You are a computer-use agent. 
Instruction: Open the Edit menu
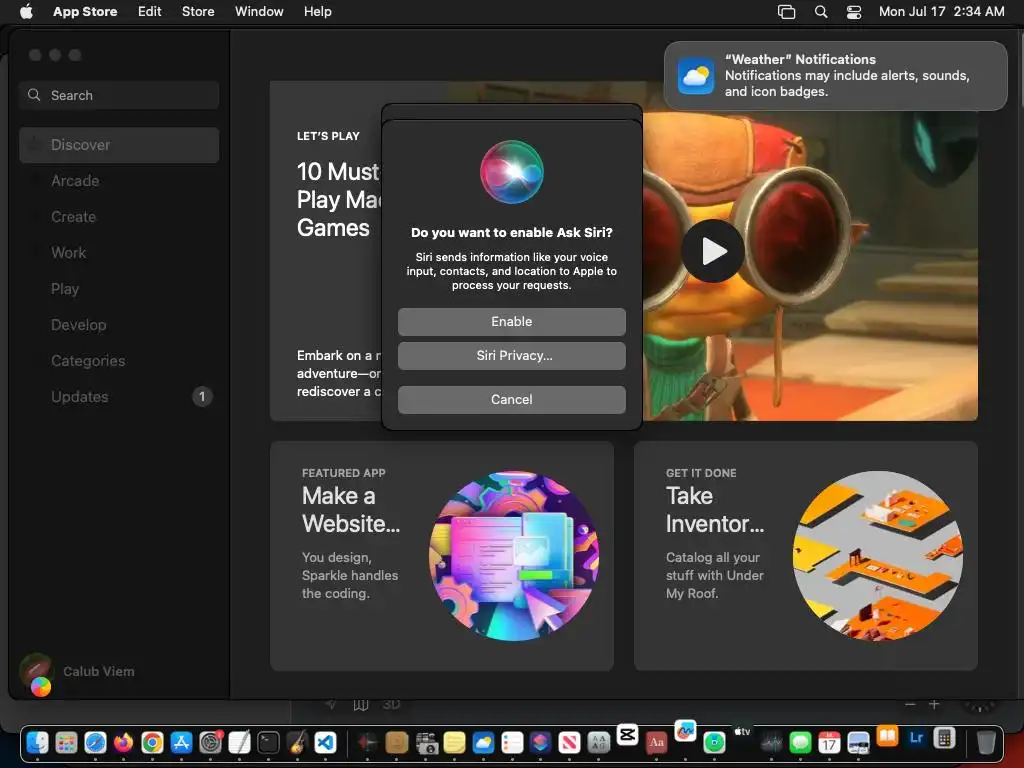point(150,12)
